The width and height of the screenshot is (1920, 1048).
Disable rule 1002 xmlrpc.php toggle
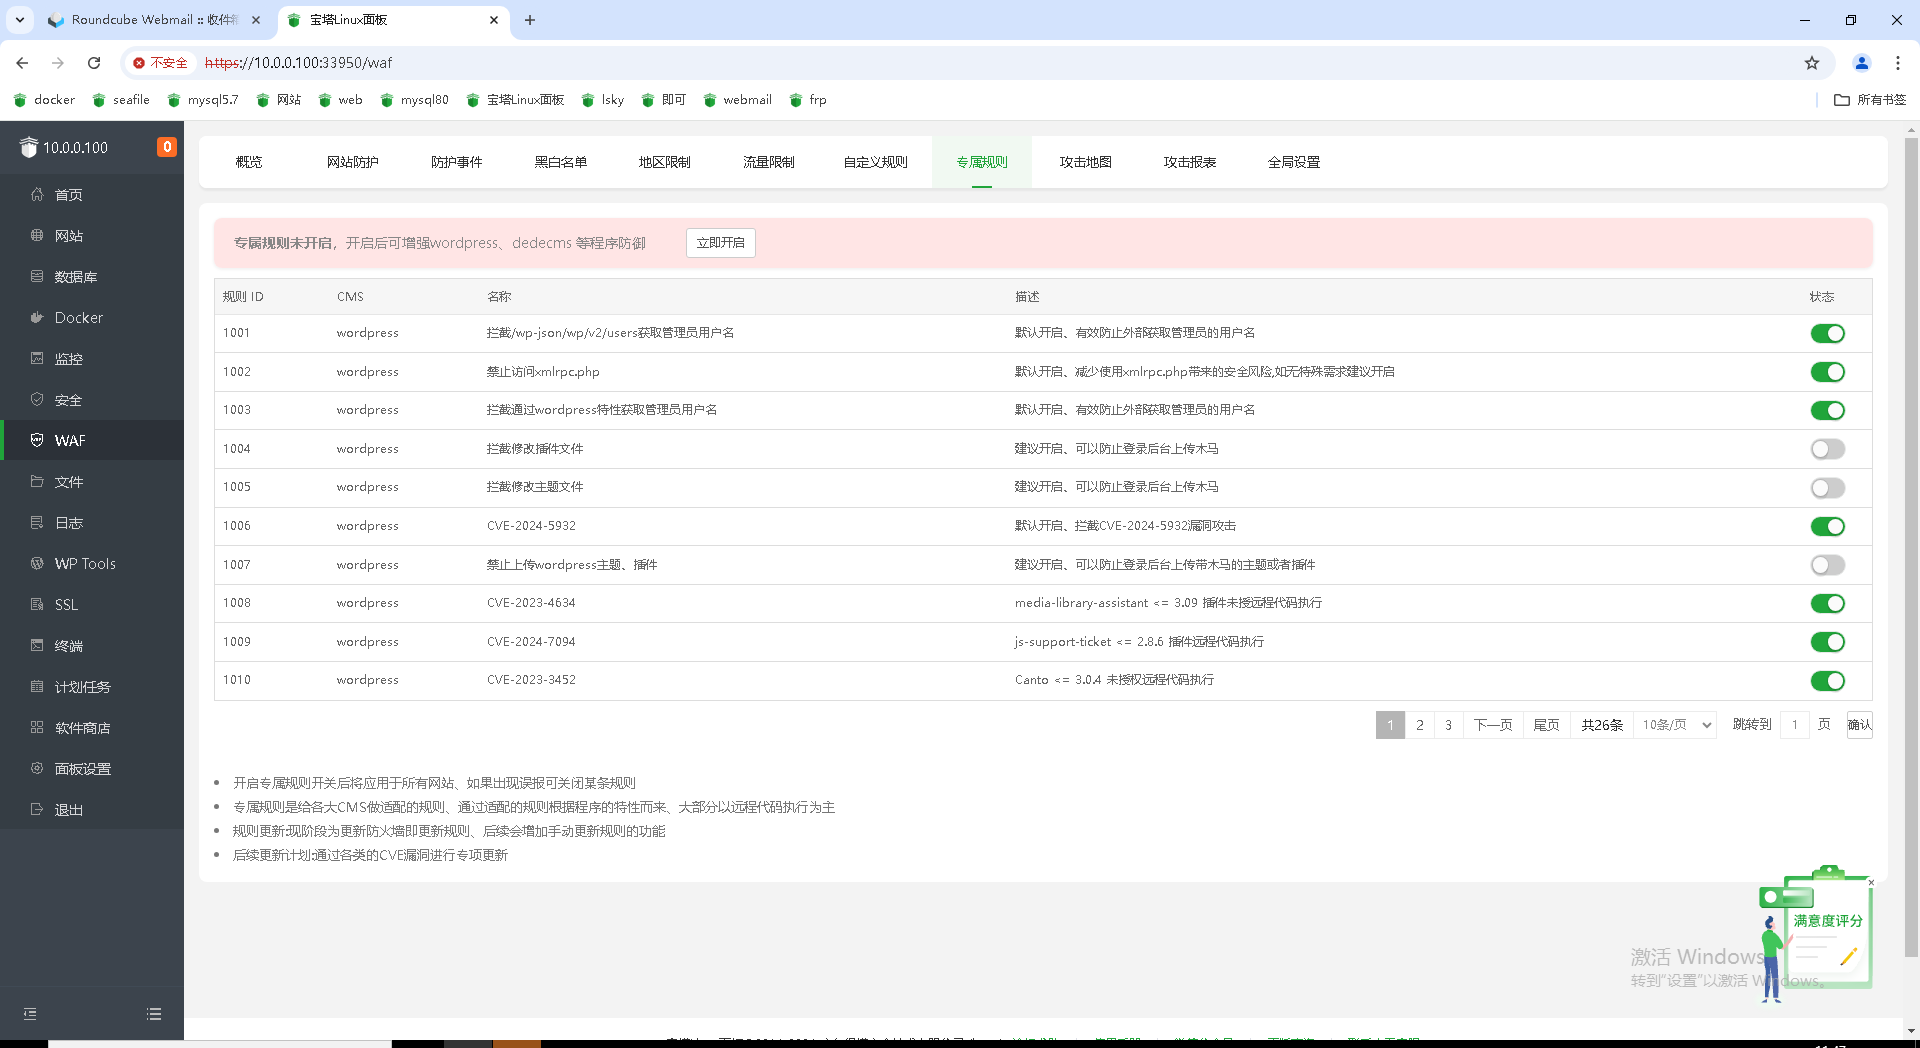(x=1827, y=372)
